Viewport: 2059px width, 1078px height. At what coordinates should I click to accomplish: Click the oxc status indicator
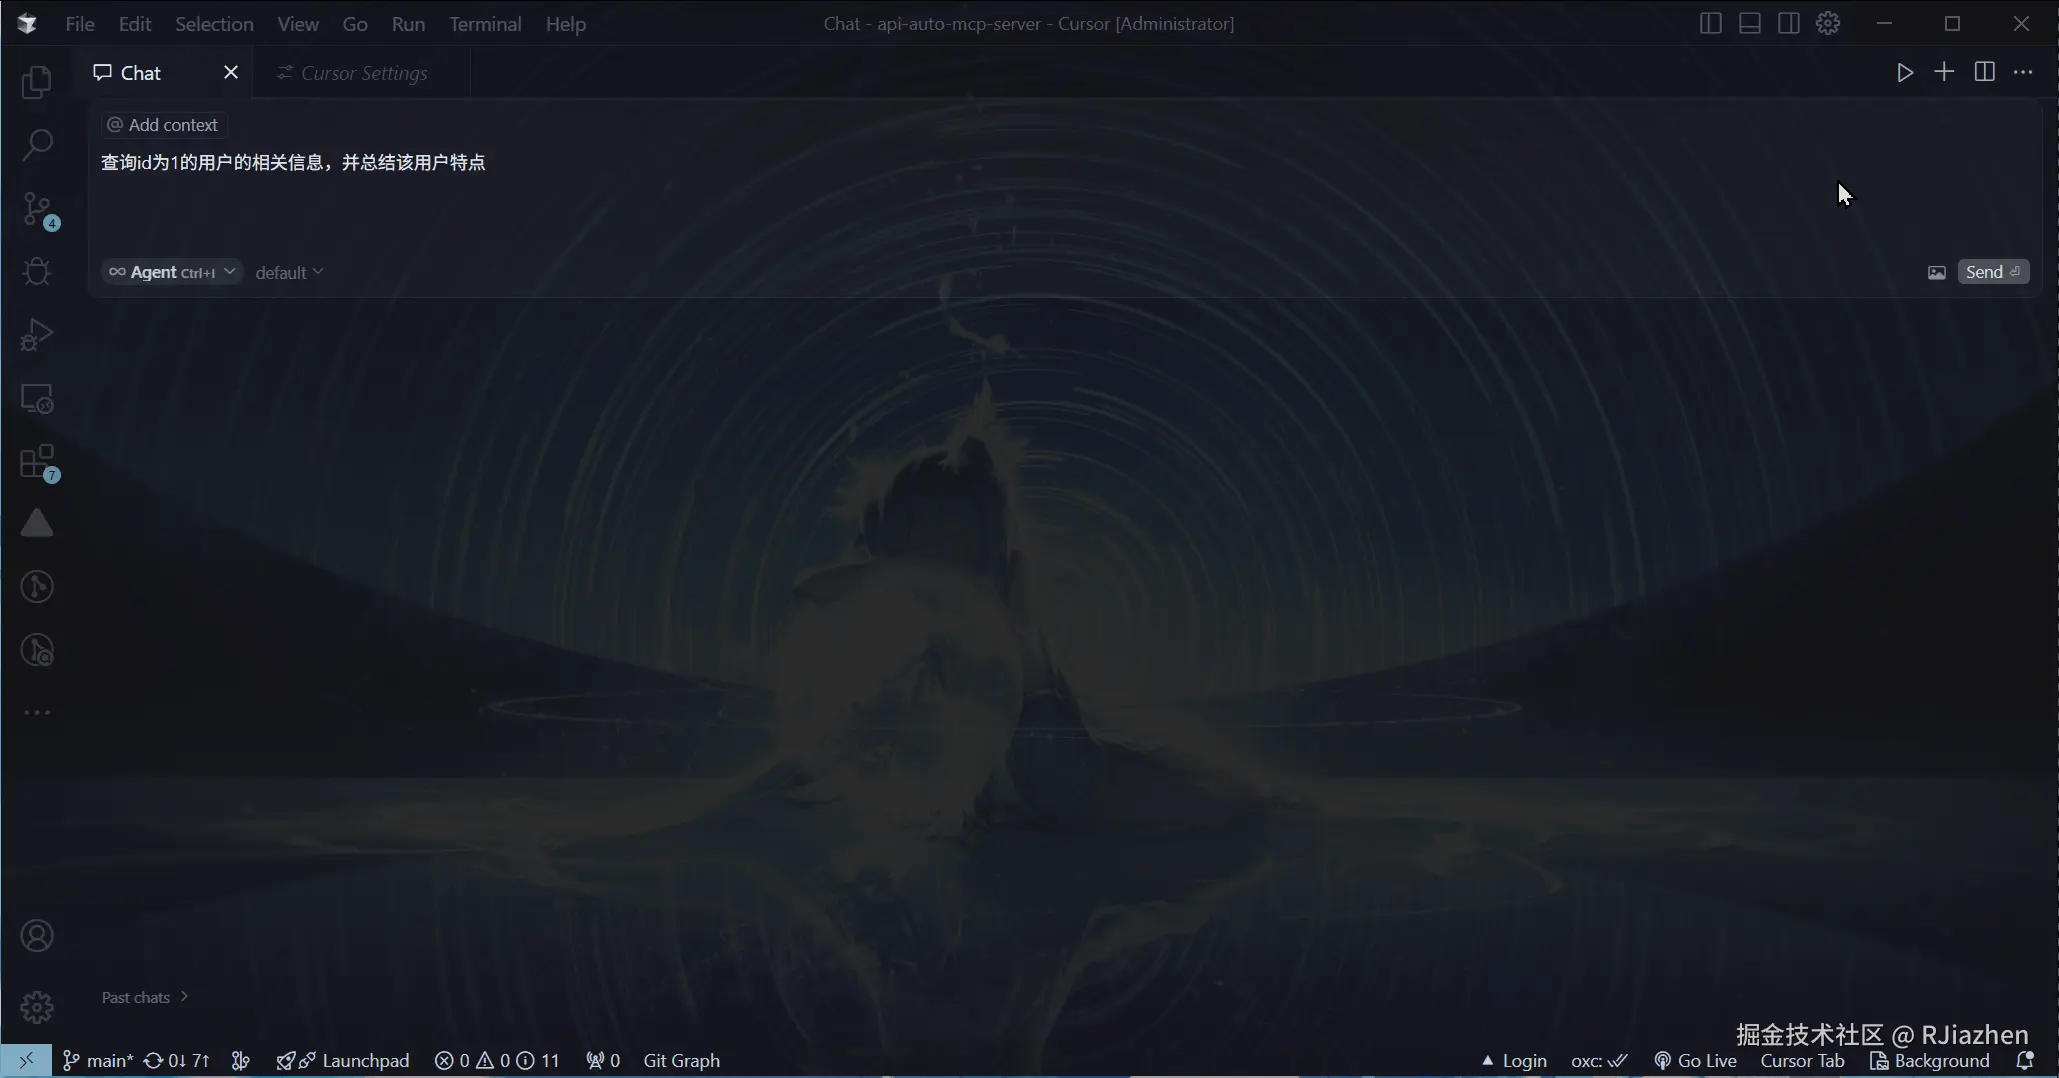1599,1061
